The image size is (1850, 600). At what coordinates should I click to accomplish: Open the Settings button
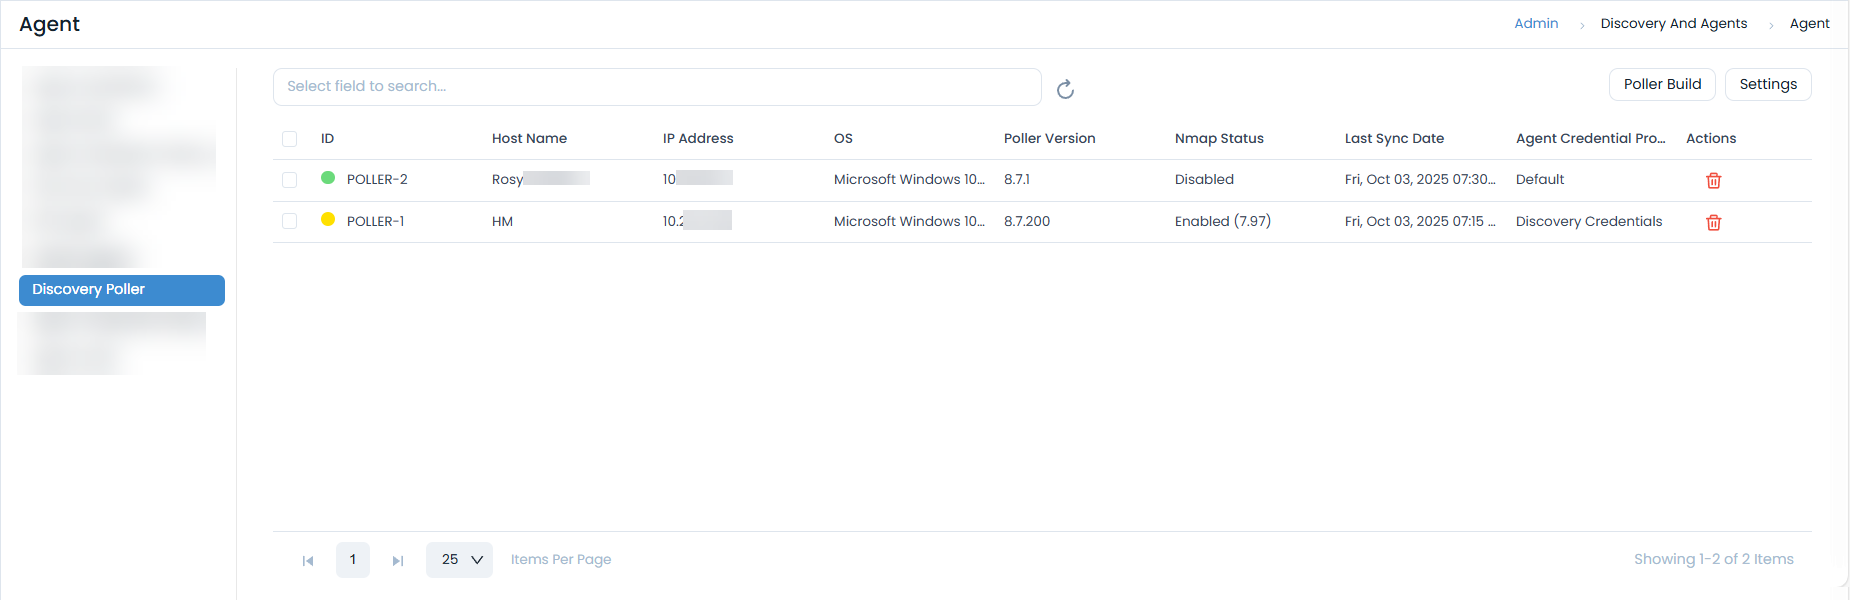click(x=1767, y=85)
